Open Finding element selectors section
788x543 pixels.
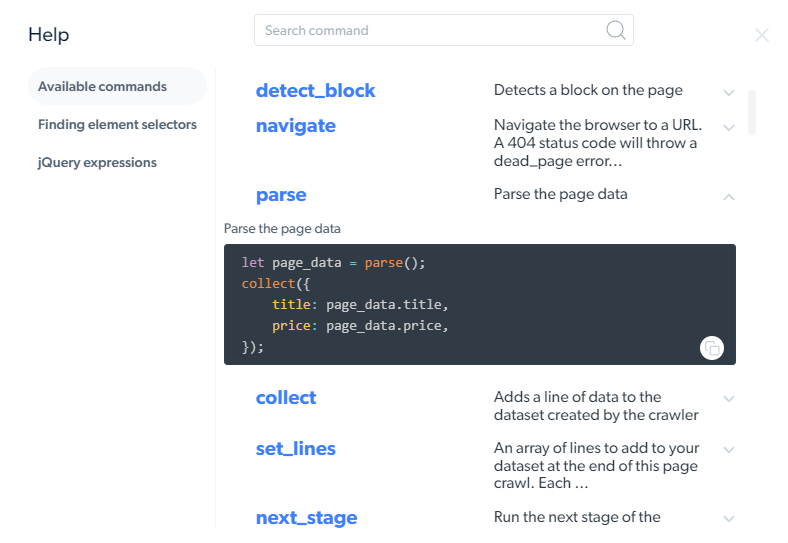coord(117,125)
